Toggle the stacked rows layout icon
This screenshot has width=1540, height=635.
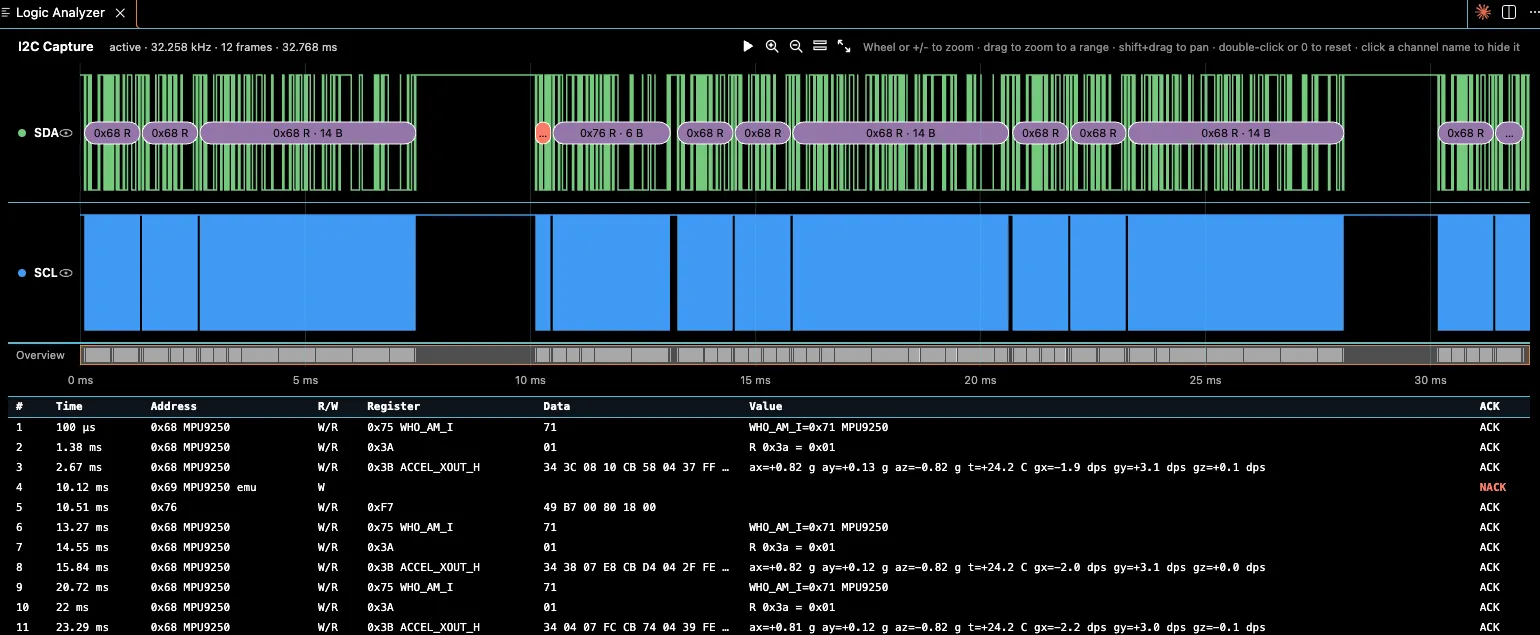click(x=820, y=46)
